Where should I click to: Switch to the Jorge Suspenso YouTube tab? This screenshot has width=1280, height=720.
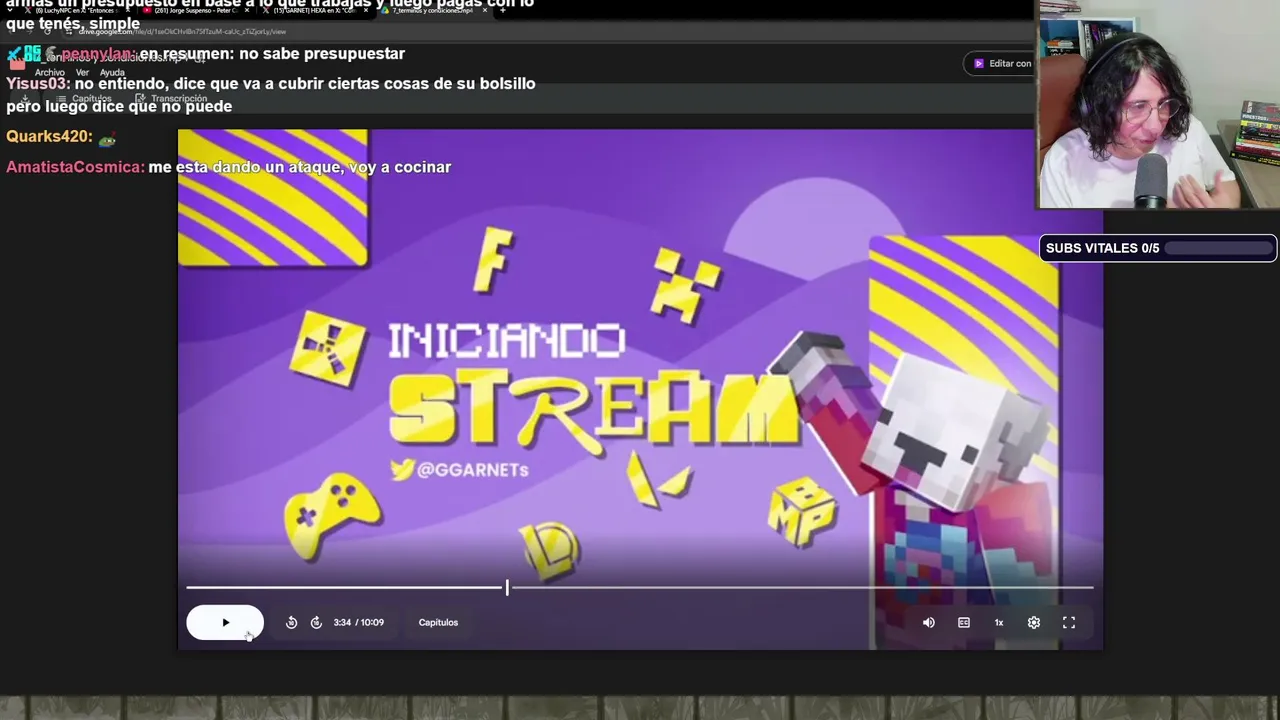196,10
